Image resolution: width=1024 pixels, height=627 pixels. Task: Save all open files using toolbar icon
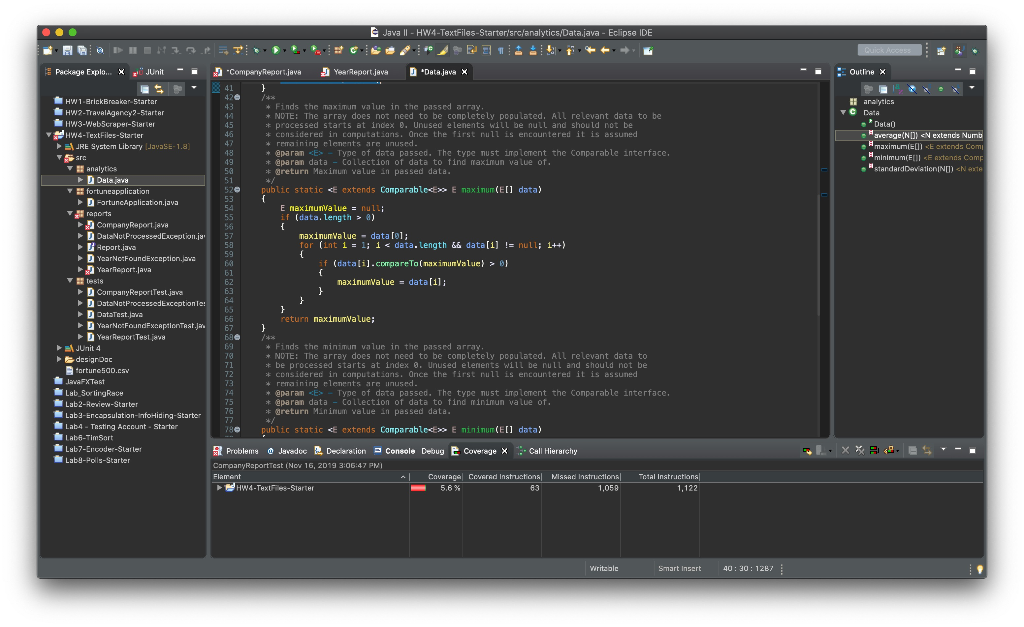(x=82, y=49)
